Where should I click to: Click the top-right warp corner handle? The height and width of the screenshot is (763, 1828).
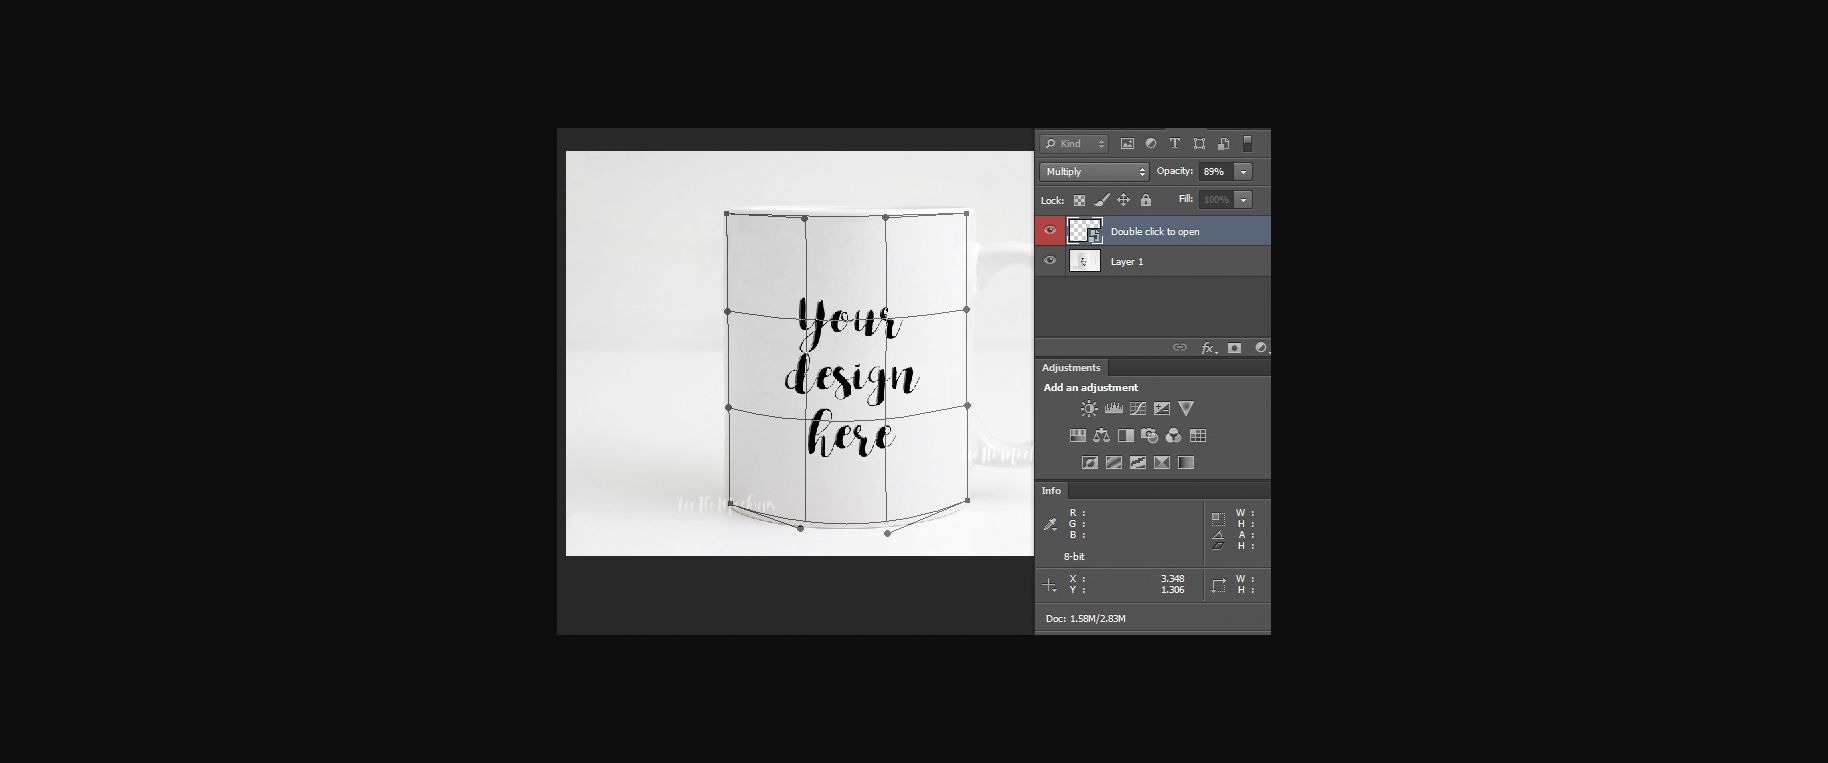(x=967, y=212)
